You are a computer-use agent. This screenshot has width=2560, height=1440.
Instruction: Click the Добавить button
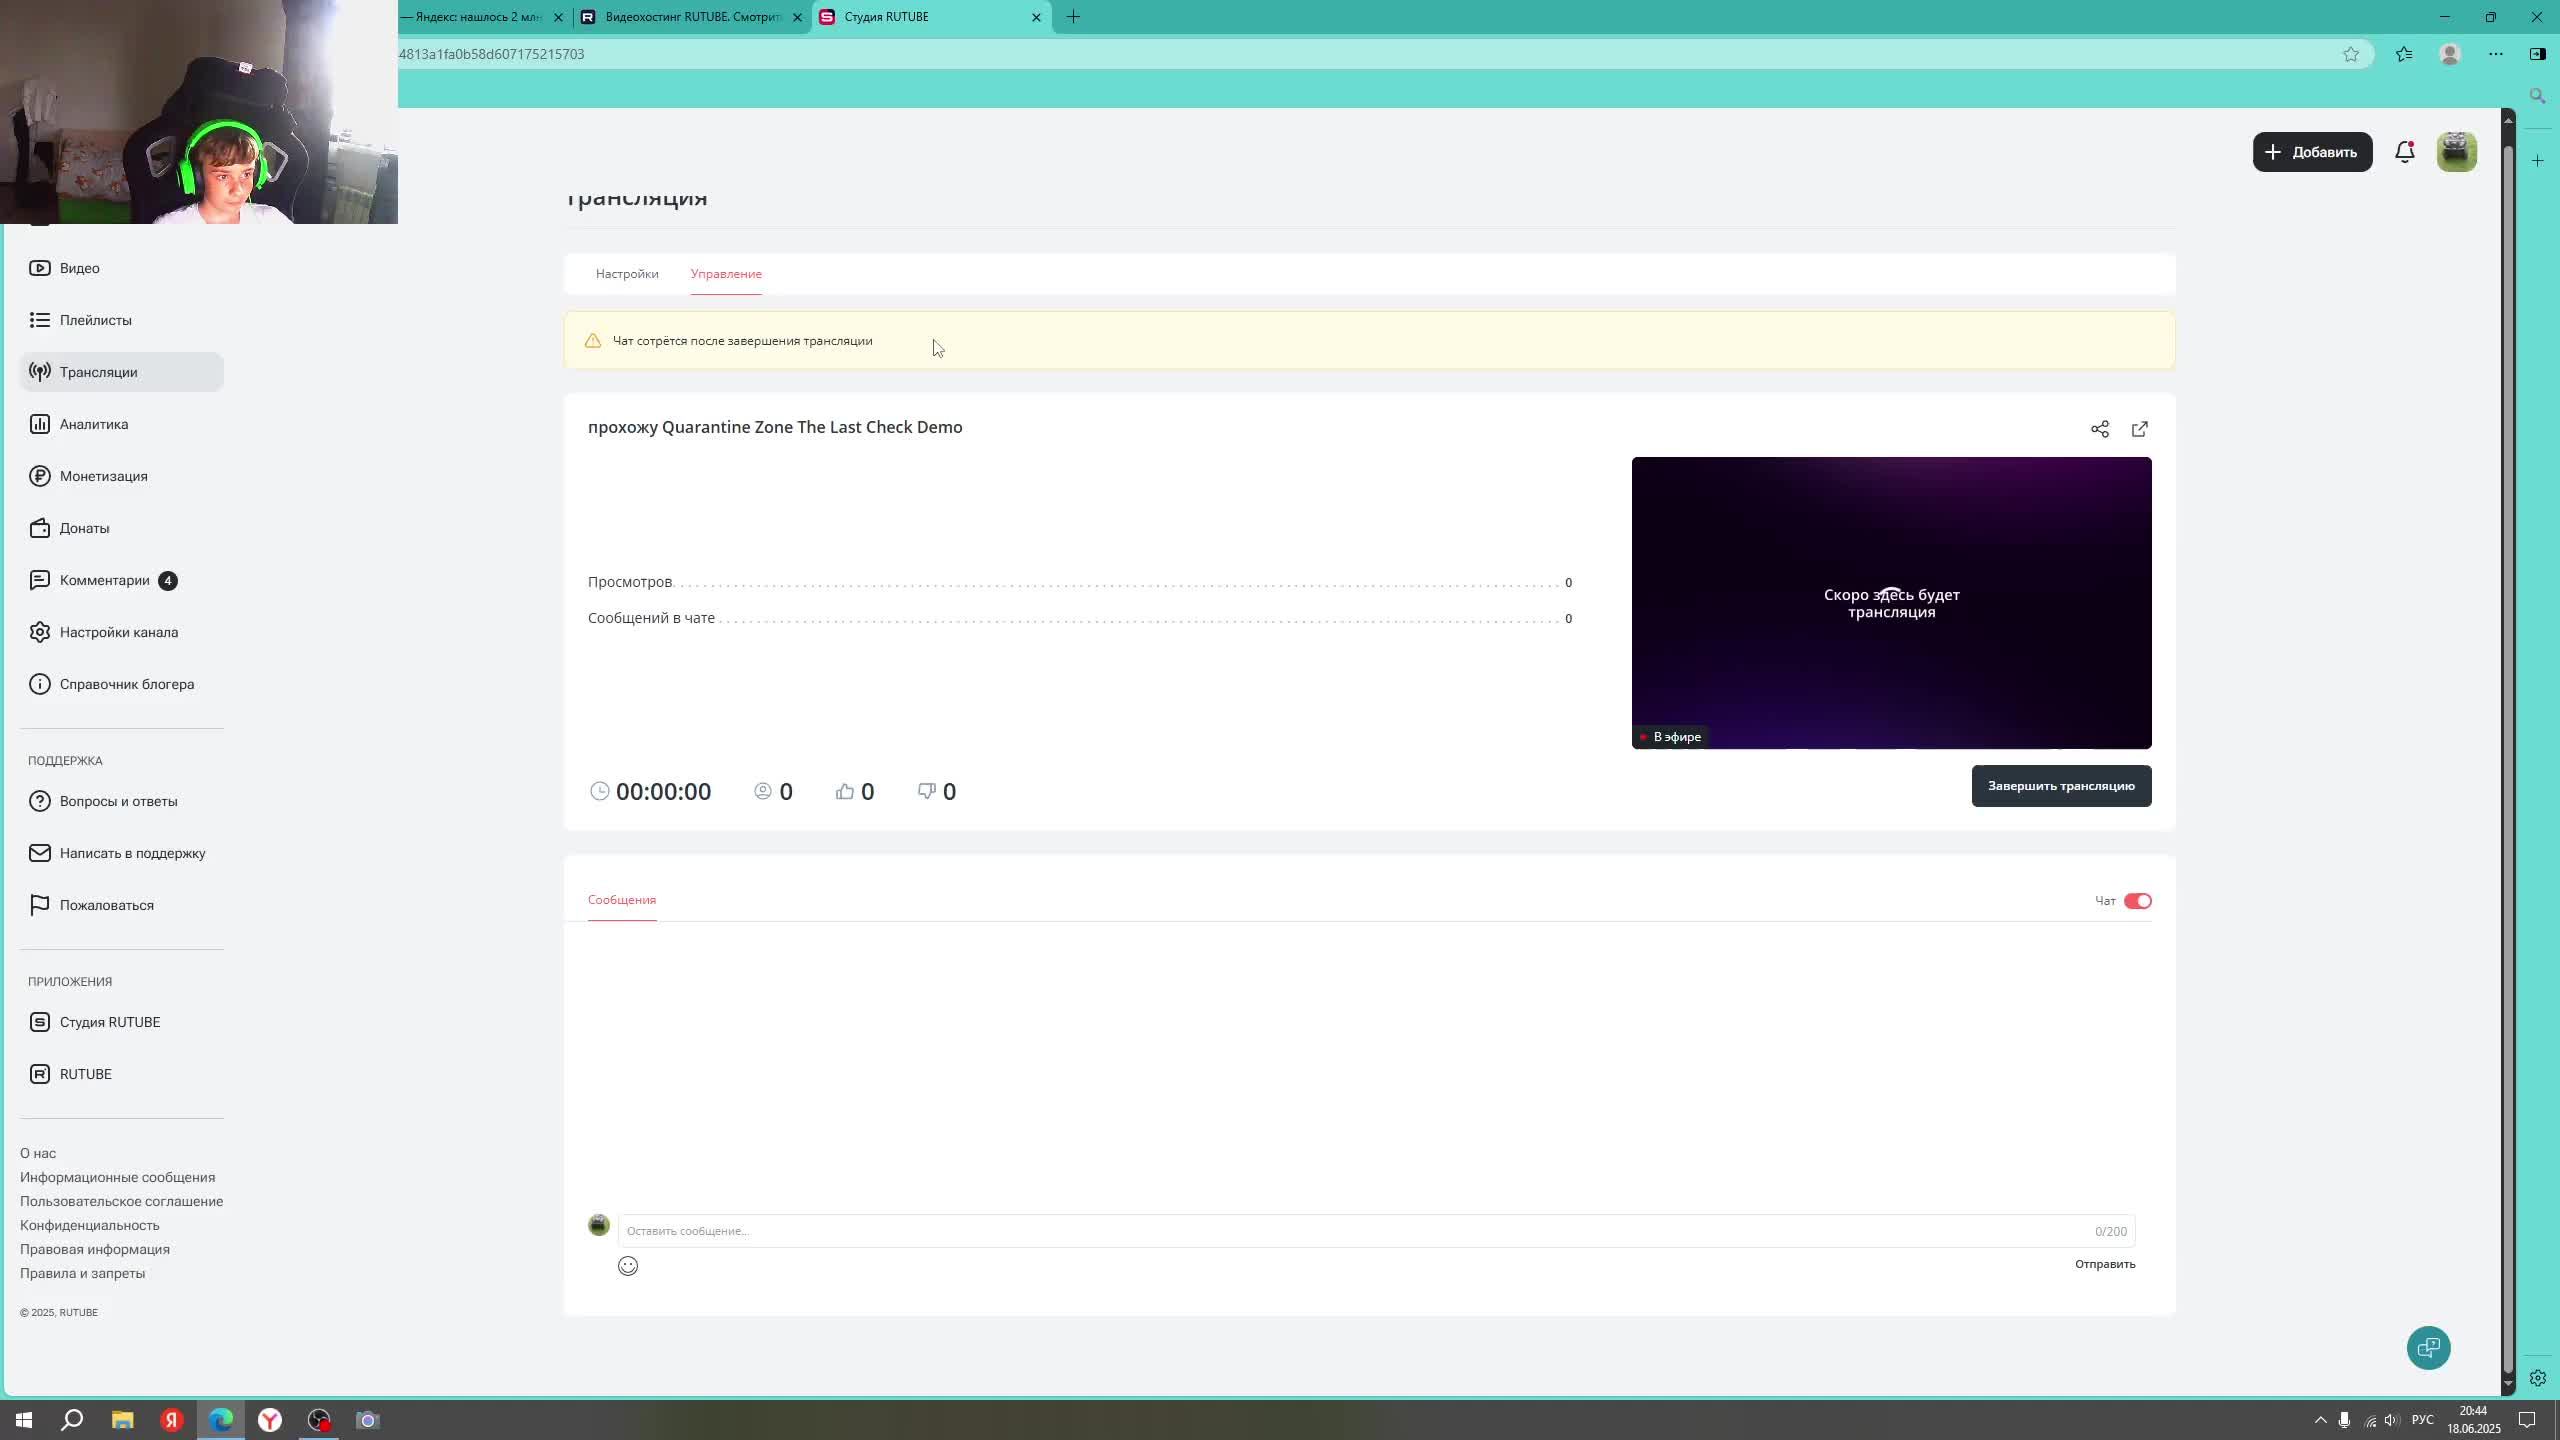2312,152
